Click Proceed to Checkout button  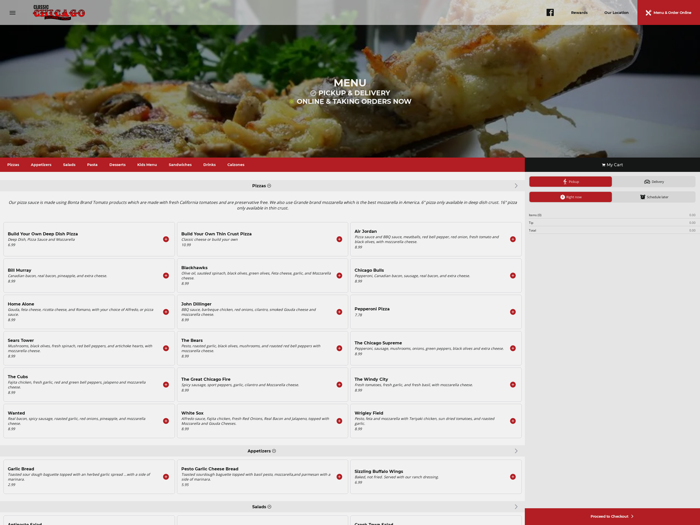pyautogui.click(x=612, y=517)
